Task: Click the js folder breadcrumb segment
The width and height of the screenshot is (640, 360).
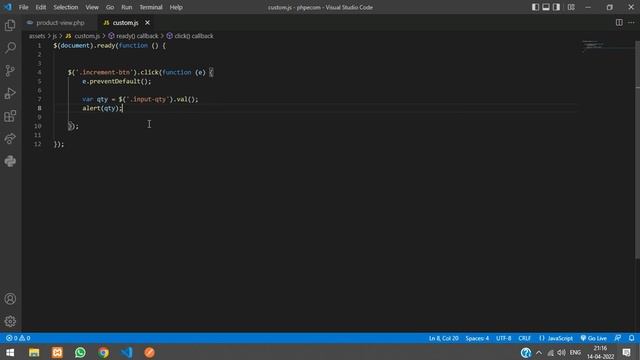Action: (x=54, y=36)
